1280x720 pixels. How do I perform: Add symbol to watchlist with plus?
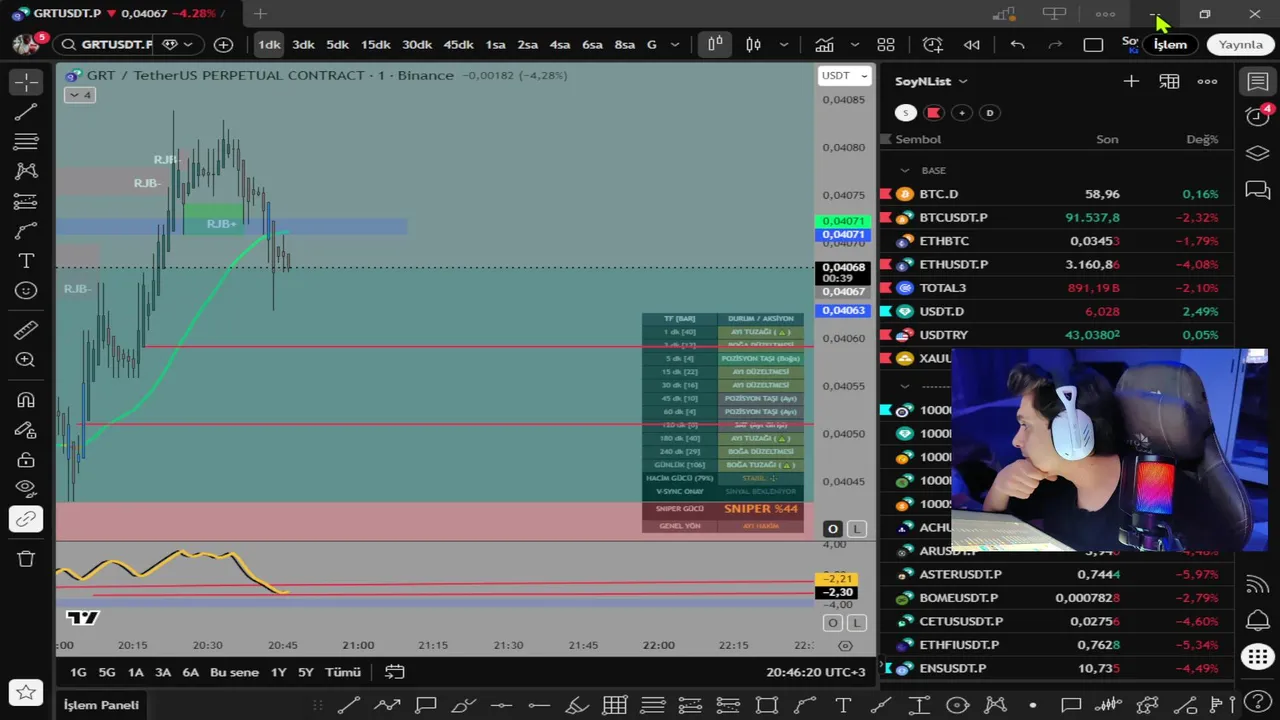(x=1131, y=81)
